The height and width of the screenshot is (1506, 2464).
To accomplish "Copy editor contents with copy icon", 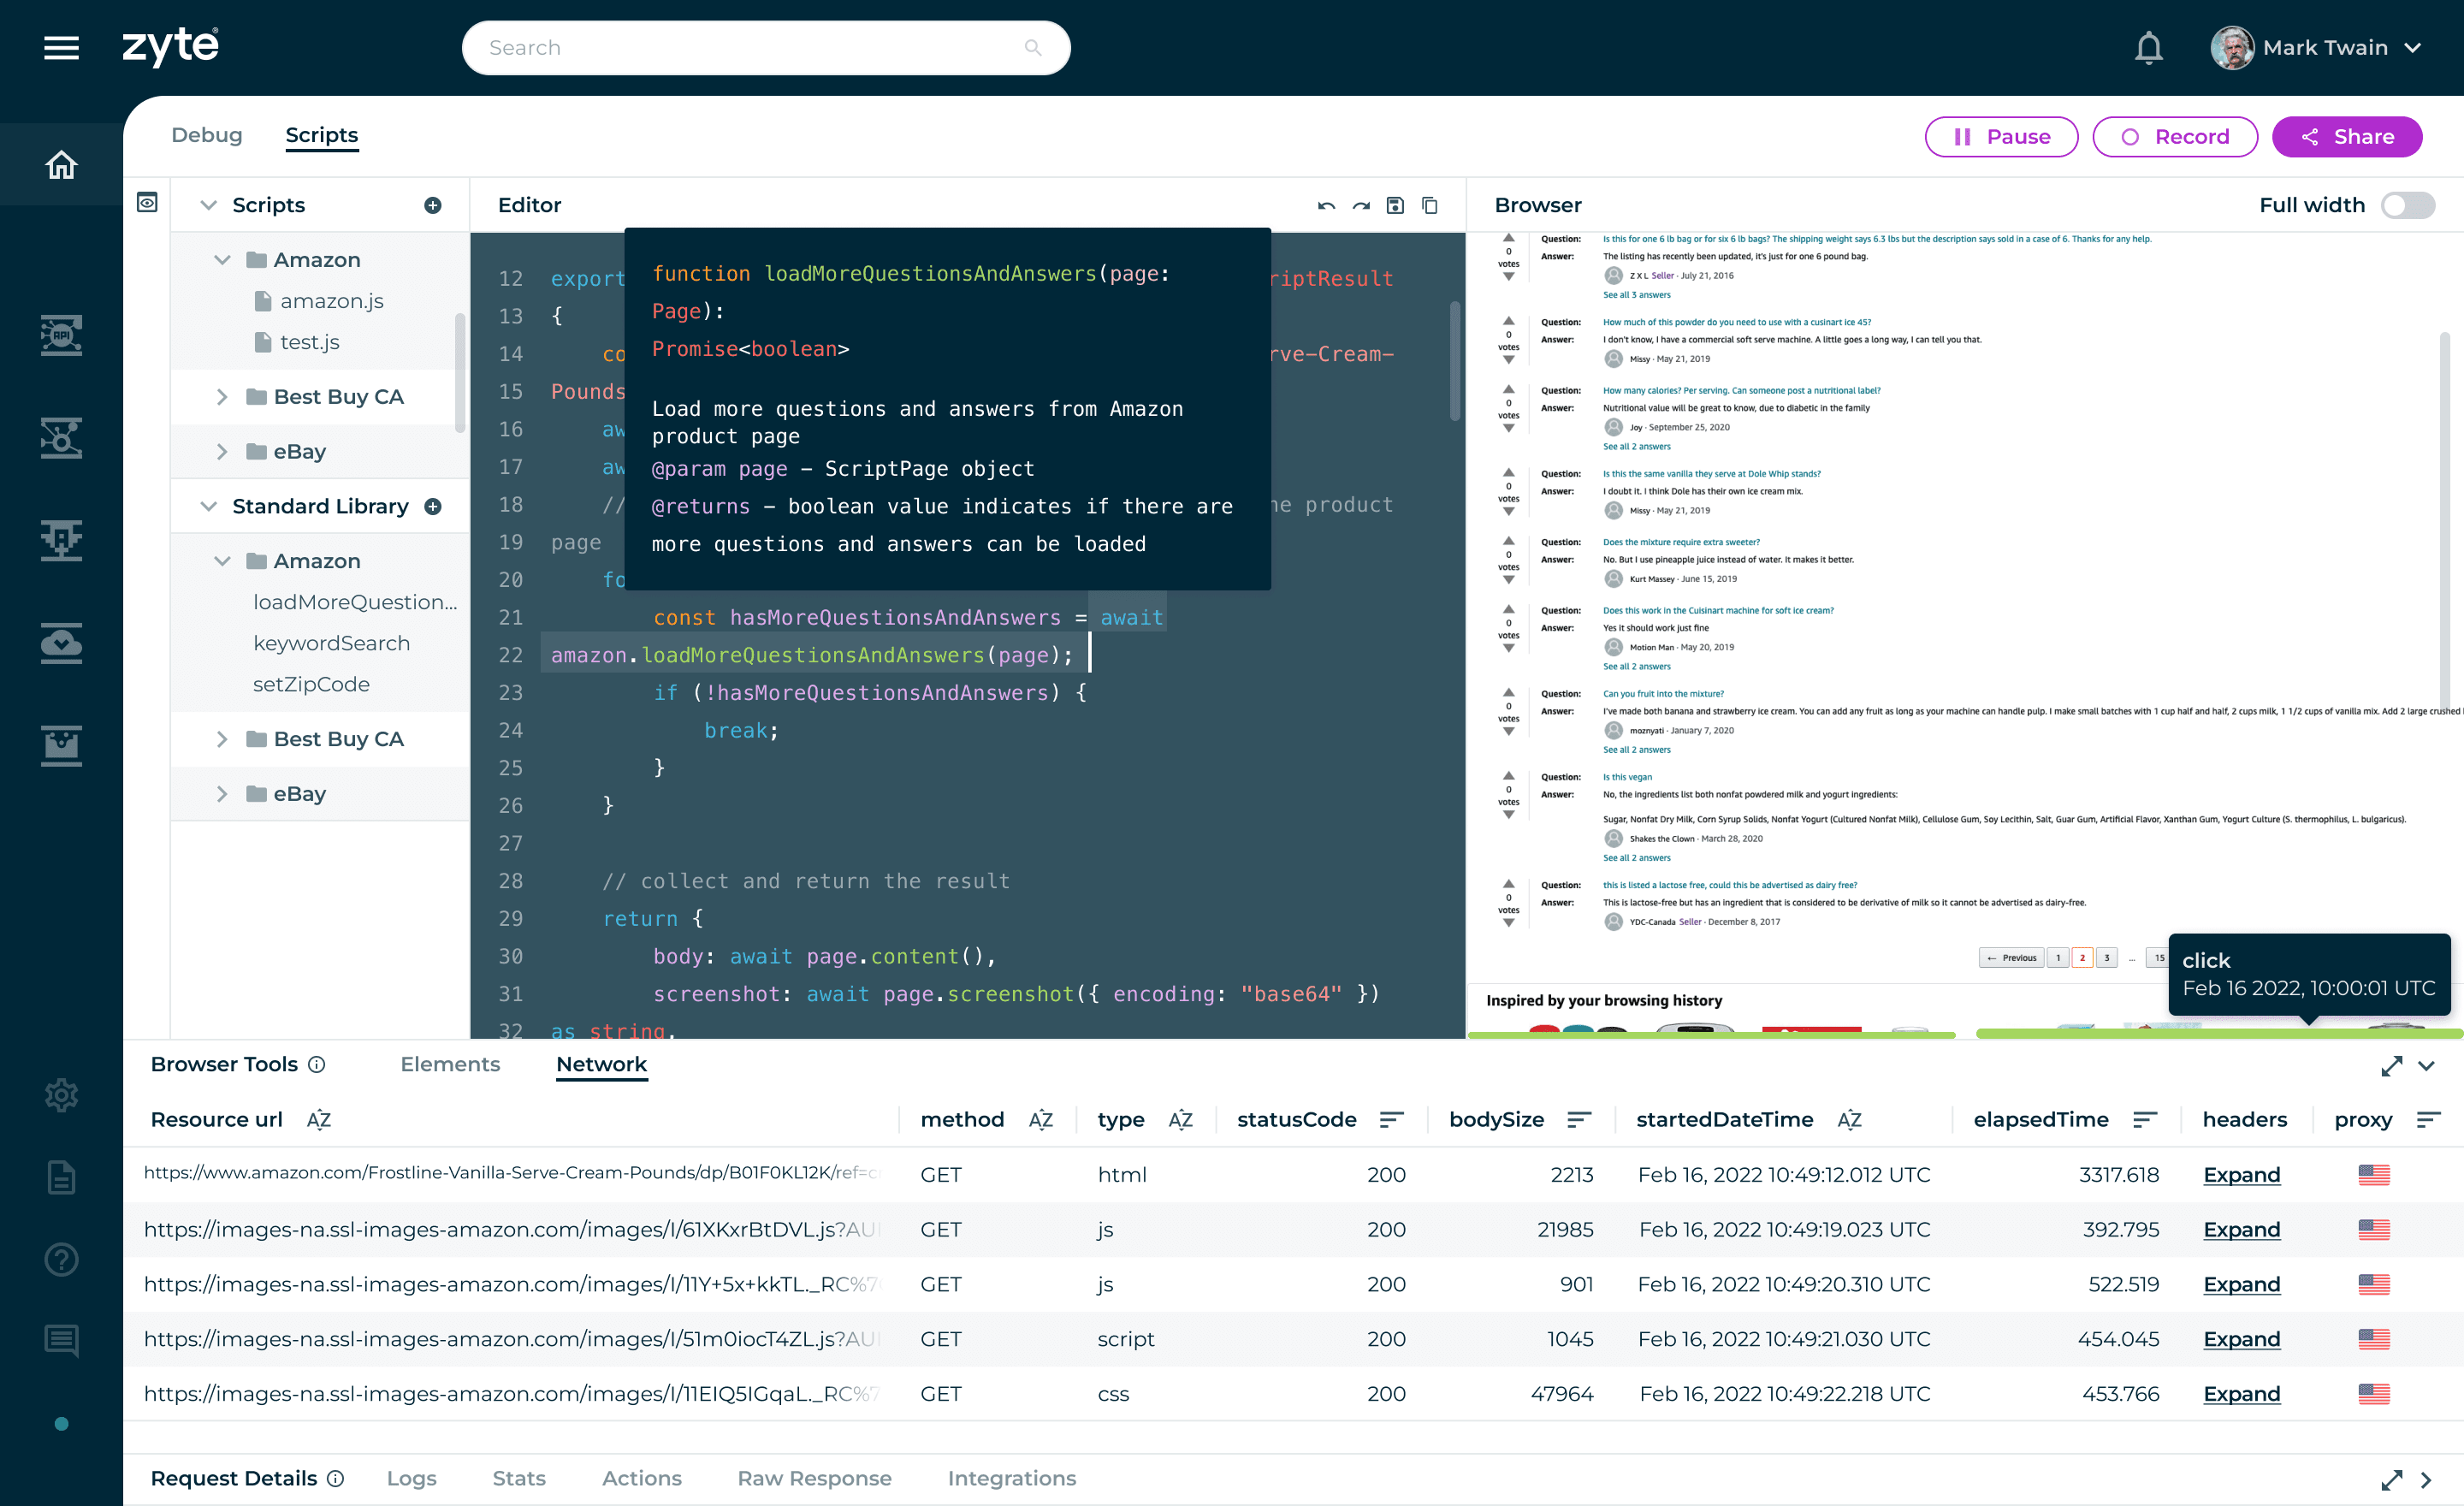I will tap(1430, 205).
